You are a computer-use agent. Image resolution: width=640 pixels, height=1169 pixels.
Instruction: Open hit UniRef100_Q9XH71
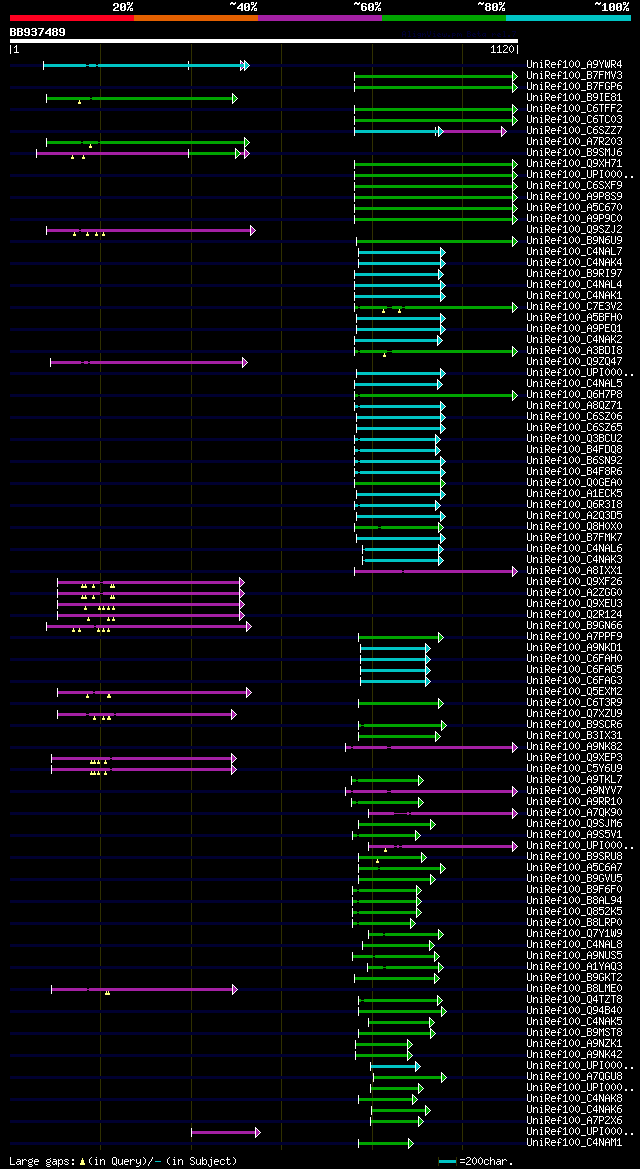(x=574, y=164)
